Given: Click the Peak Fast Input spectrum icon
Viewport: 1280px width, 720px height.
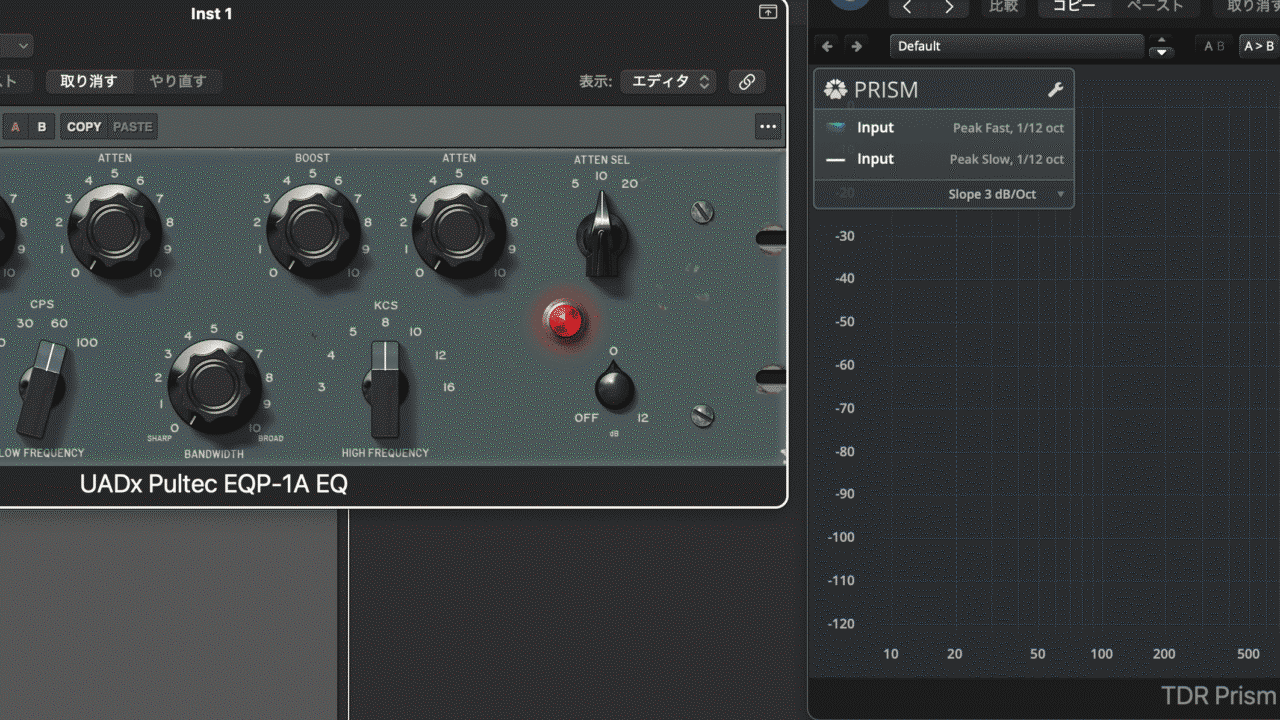Looking at the screenshot, I should [x=836, y=128].
